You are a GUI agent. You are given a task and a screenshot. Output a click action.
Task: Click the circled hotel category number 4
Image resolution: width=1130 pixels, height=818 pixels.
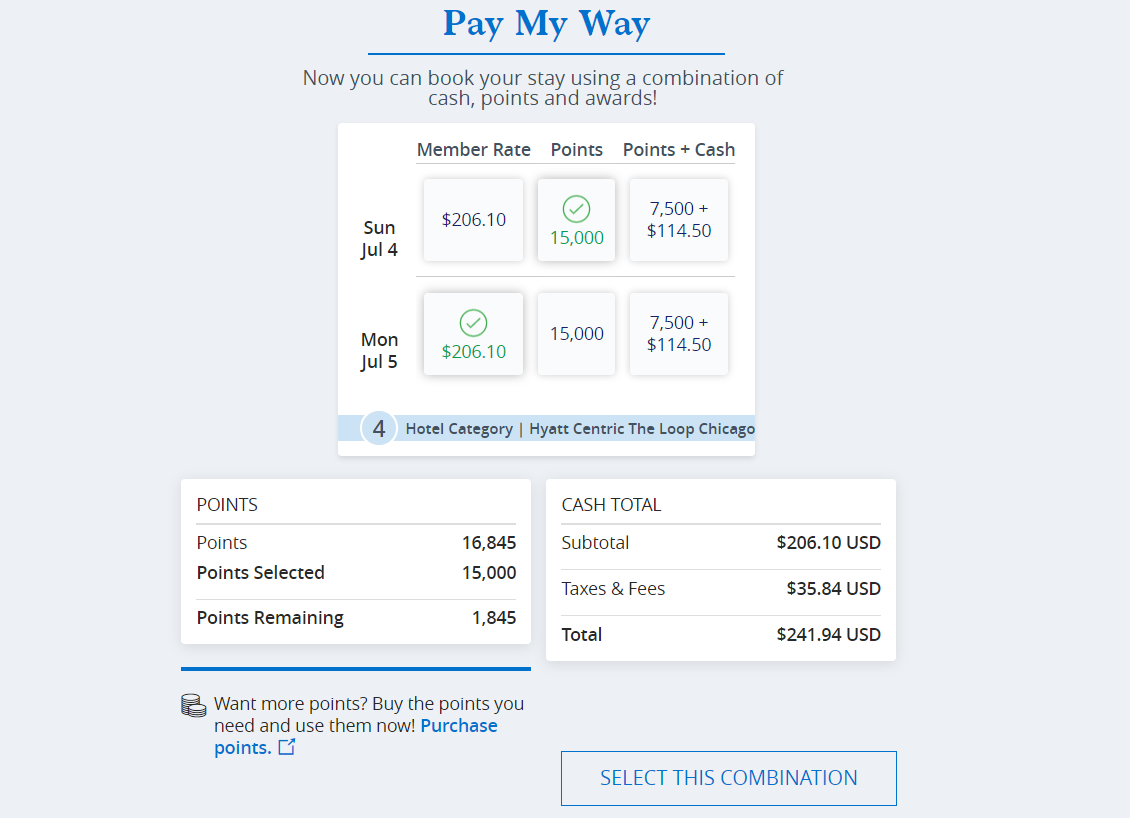pos(378,428)
